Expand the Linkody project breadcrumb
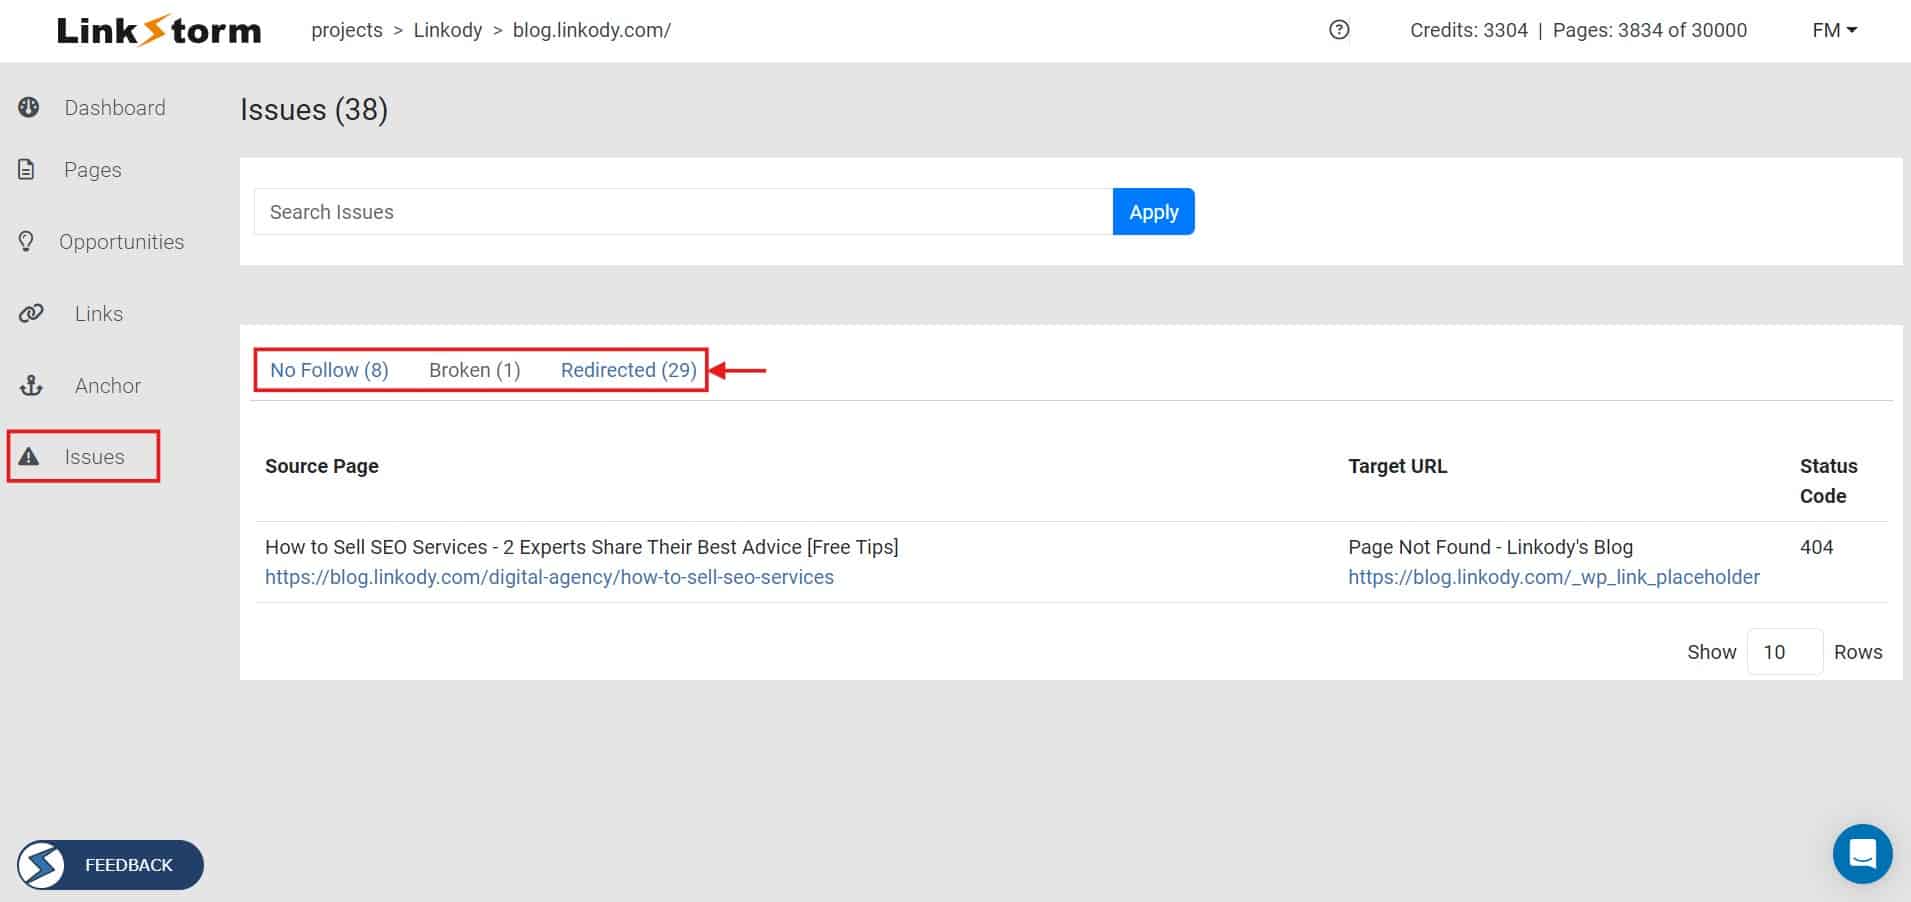 pyautogui.click(x=447, y=30)
